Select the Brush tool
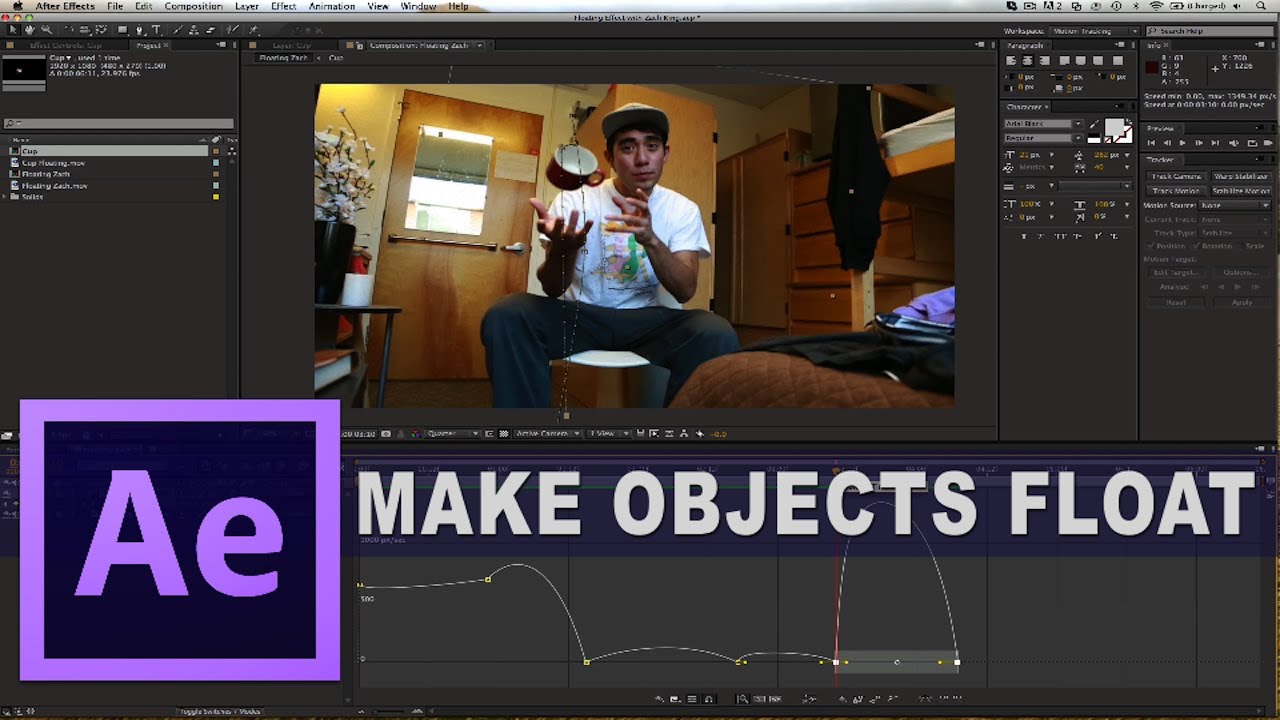 pyautogui.click(x=178, y=30)
